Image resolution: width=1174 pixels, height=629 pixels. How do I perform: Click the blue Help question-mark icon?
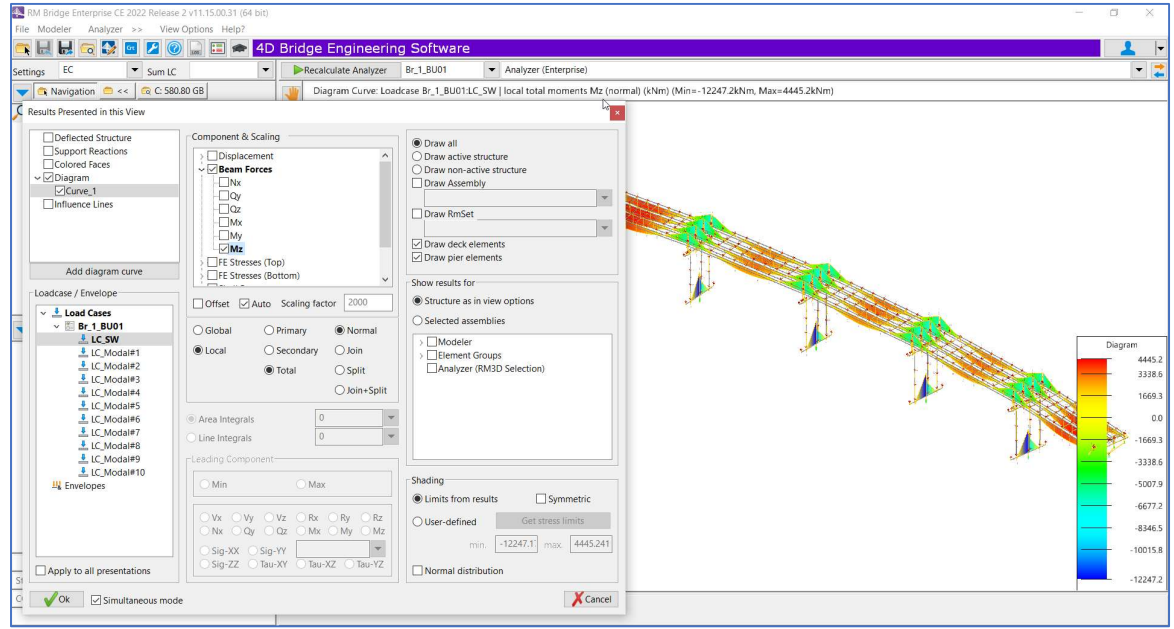point(176,48)
